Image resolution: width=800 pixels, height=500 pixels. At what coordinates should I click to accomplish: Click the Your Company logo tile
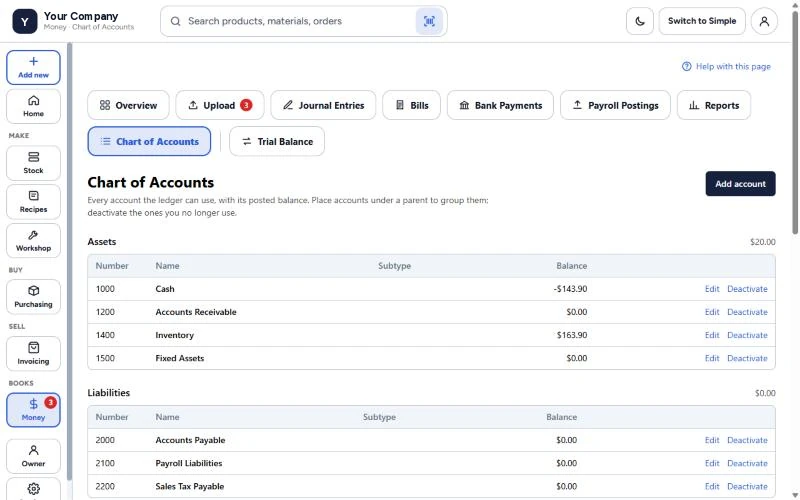tap(24, 21)
